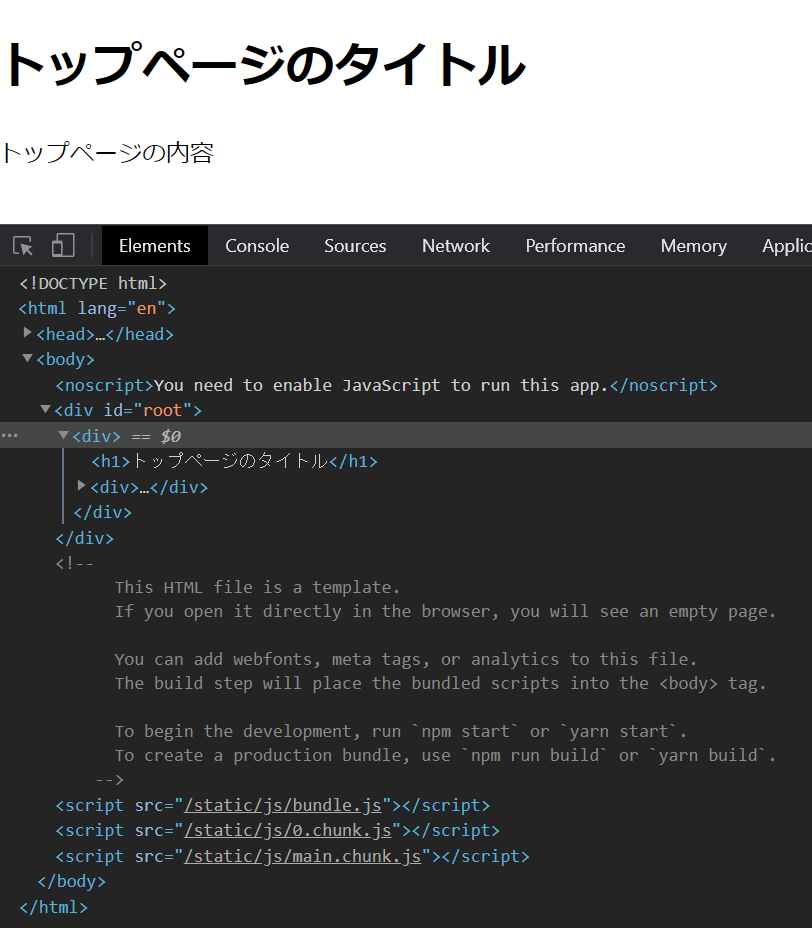Switch to the Console tab
The image size is (812, 928).
tap(256, 245)
